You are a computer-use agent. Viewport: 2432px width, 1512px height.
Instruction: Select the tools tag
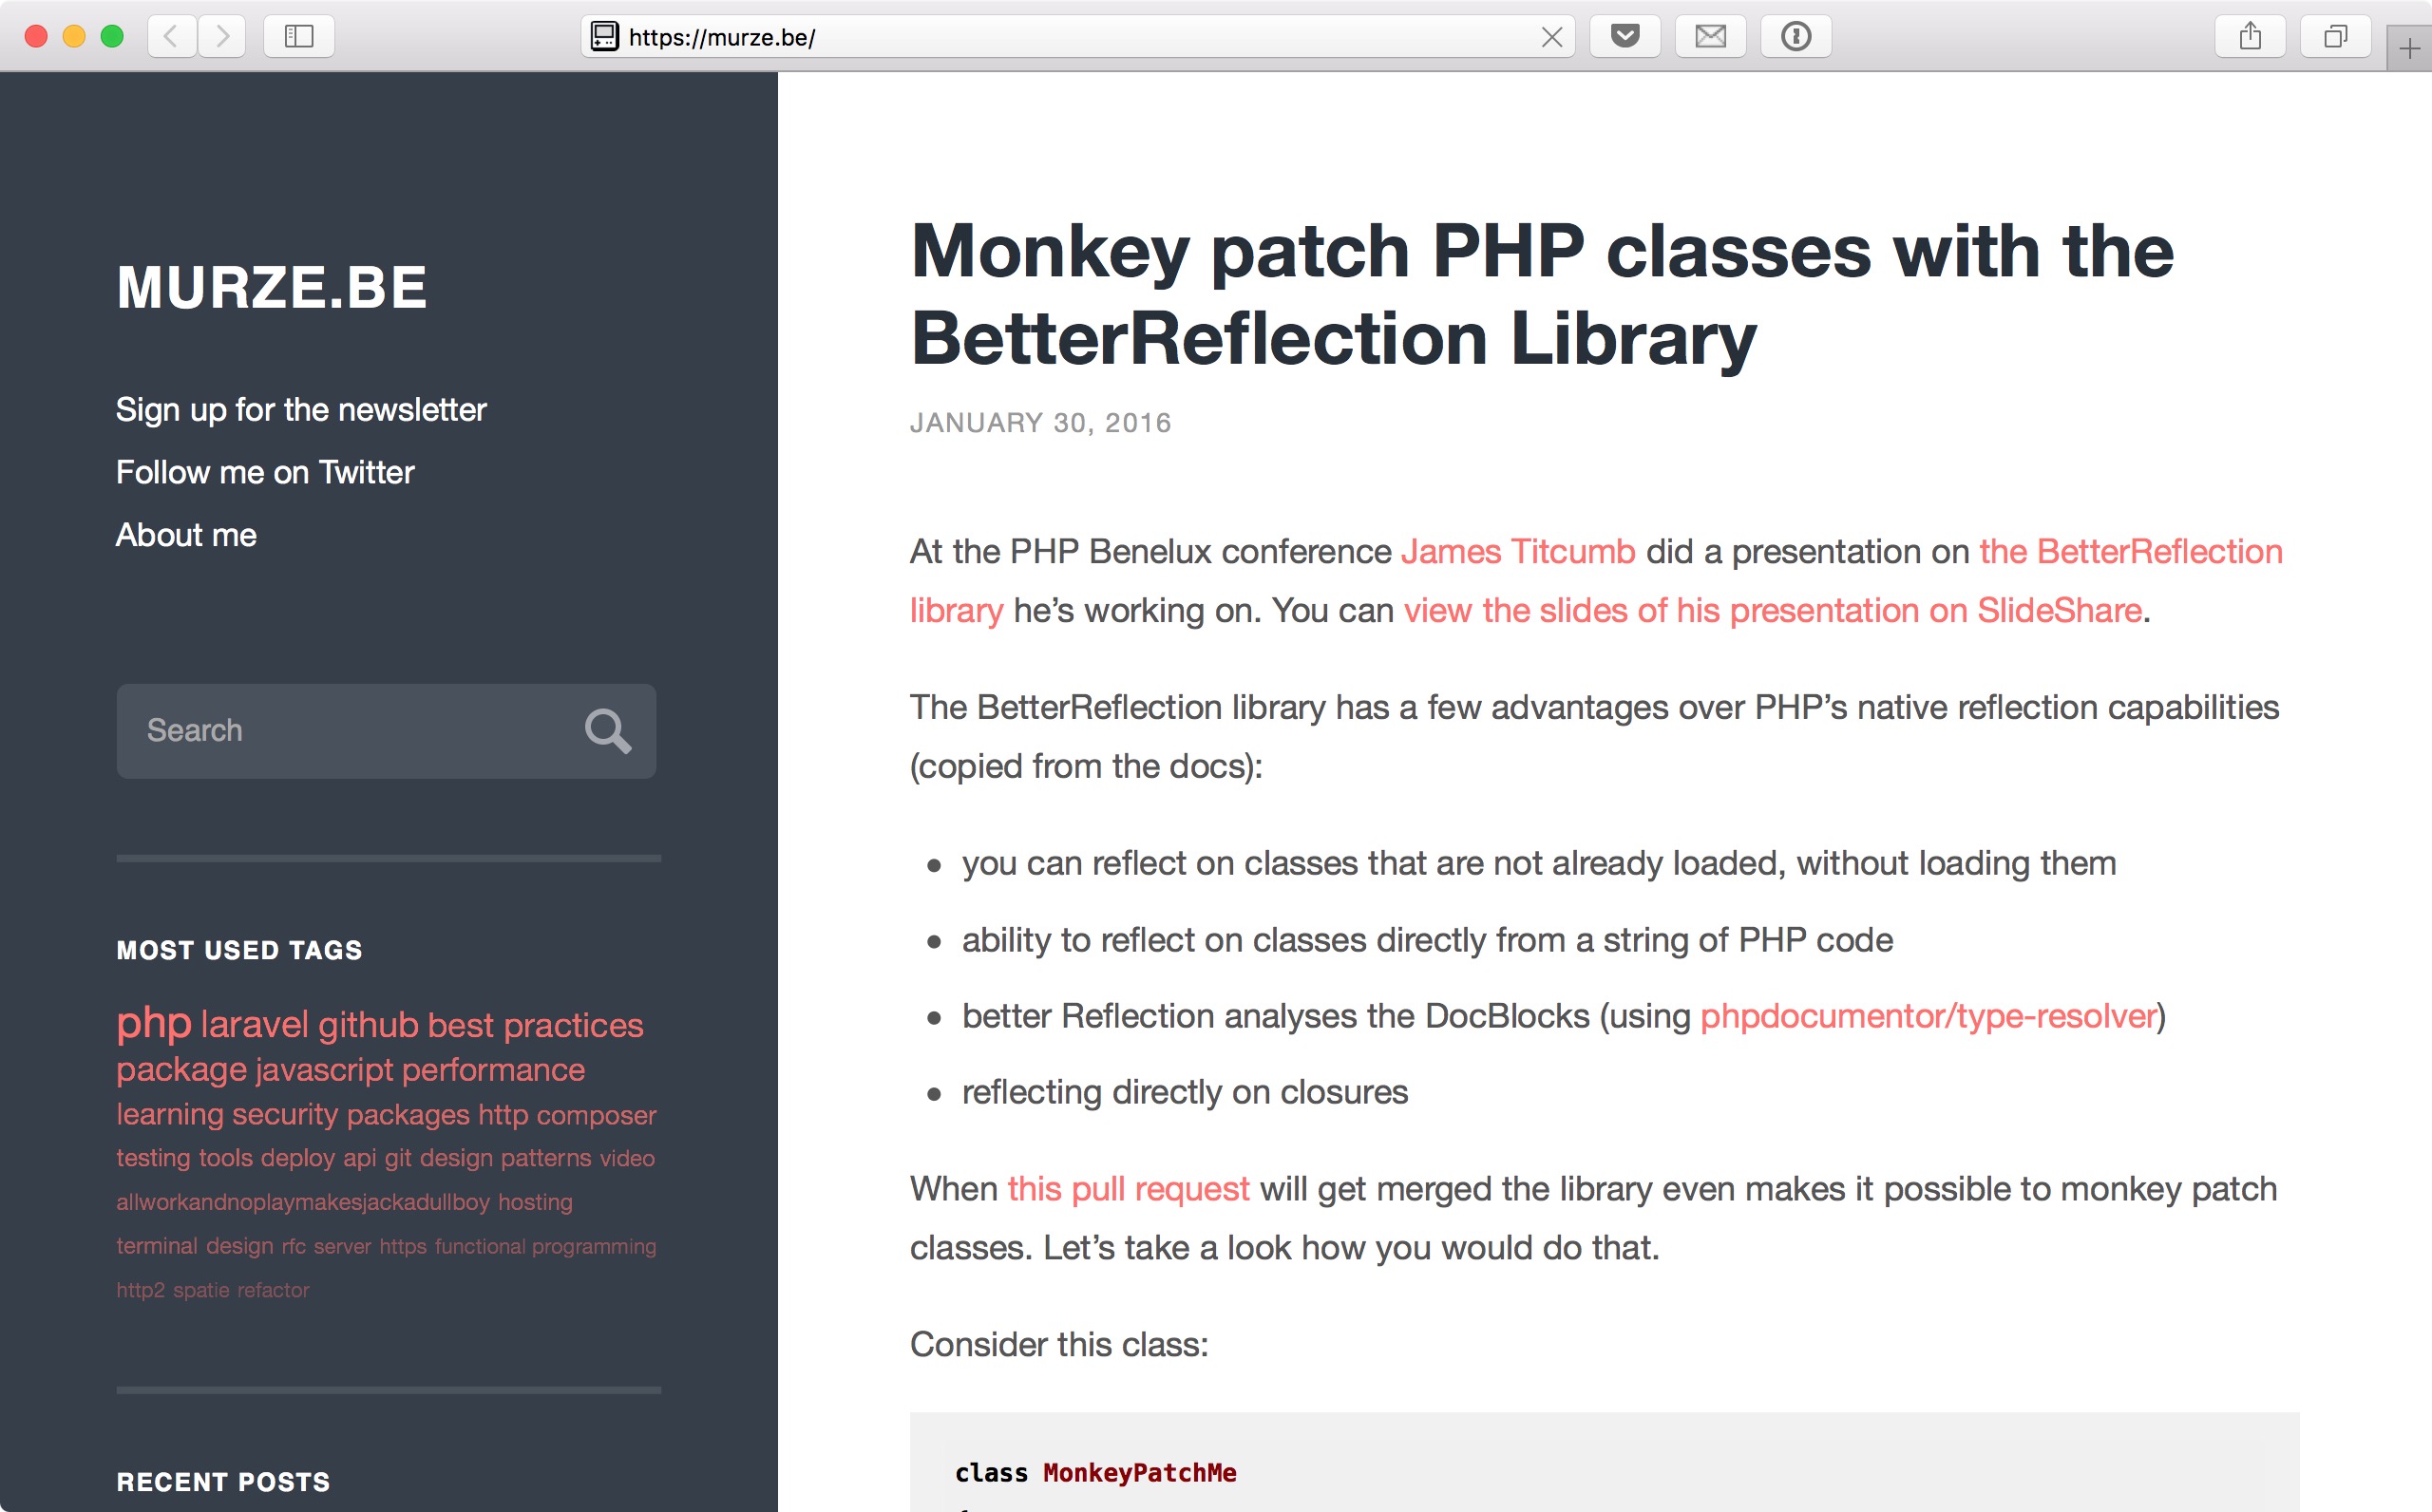tap(226, 1158)
